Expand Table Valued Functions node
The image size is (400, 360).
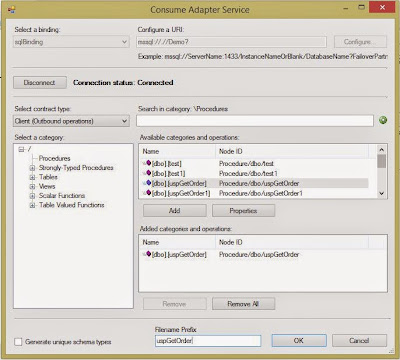(x=32, y=205)
